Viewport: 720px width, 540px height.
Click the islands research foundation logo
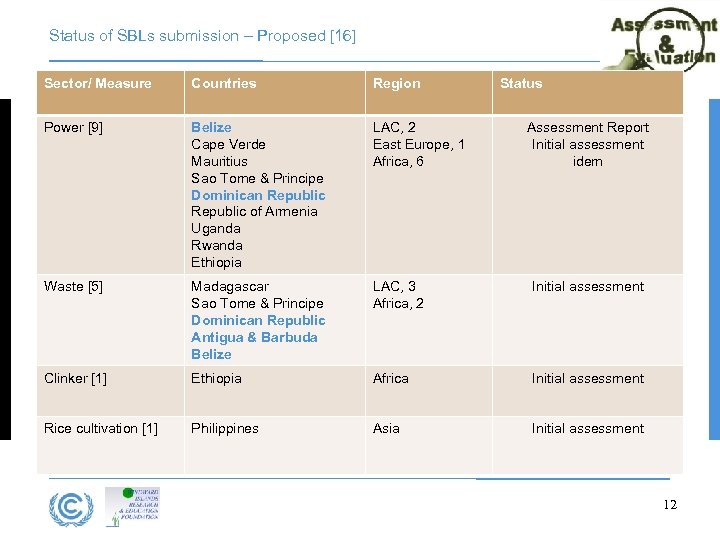(132, 506)
